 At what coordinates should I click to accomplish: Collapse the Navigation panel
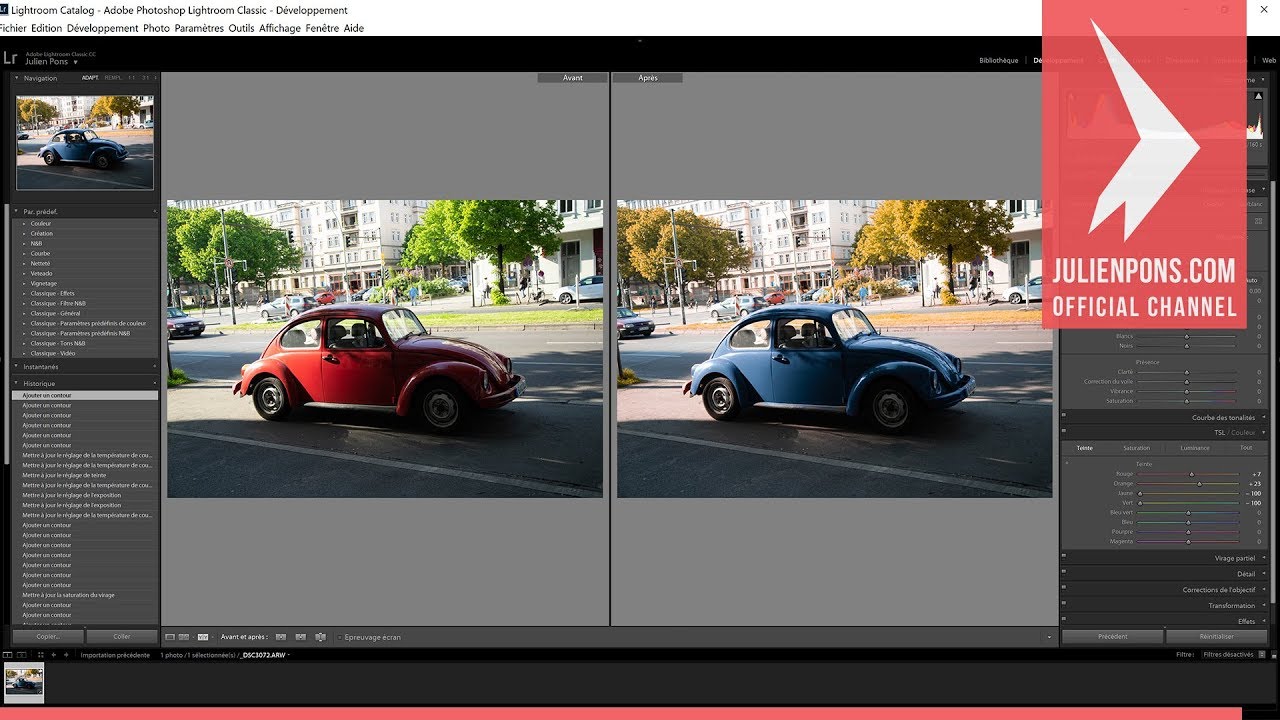tap(17, 78)
